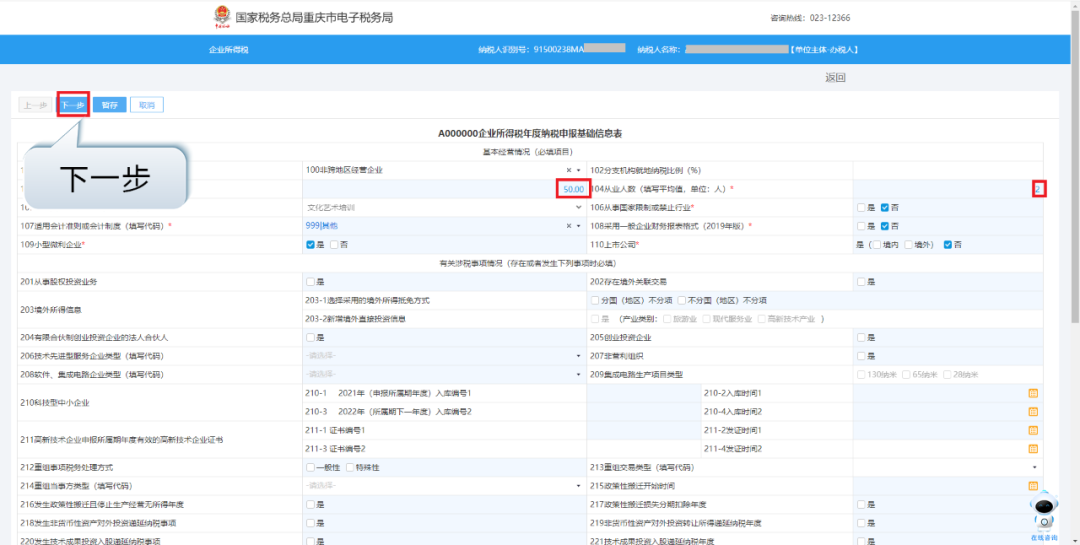The width and height of the screenshot is (1080, 545).
Task: Select 分国(地区)不分项 credit method
Action: click(x=595, y=300)
